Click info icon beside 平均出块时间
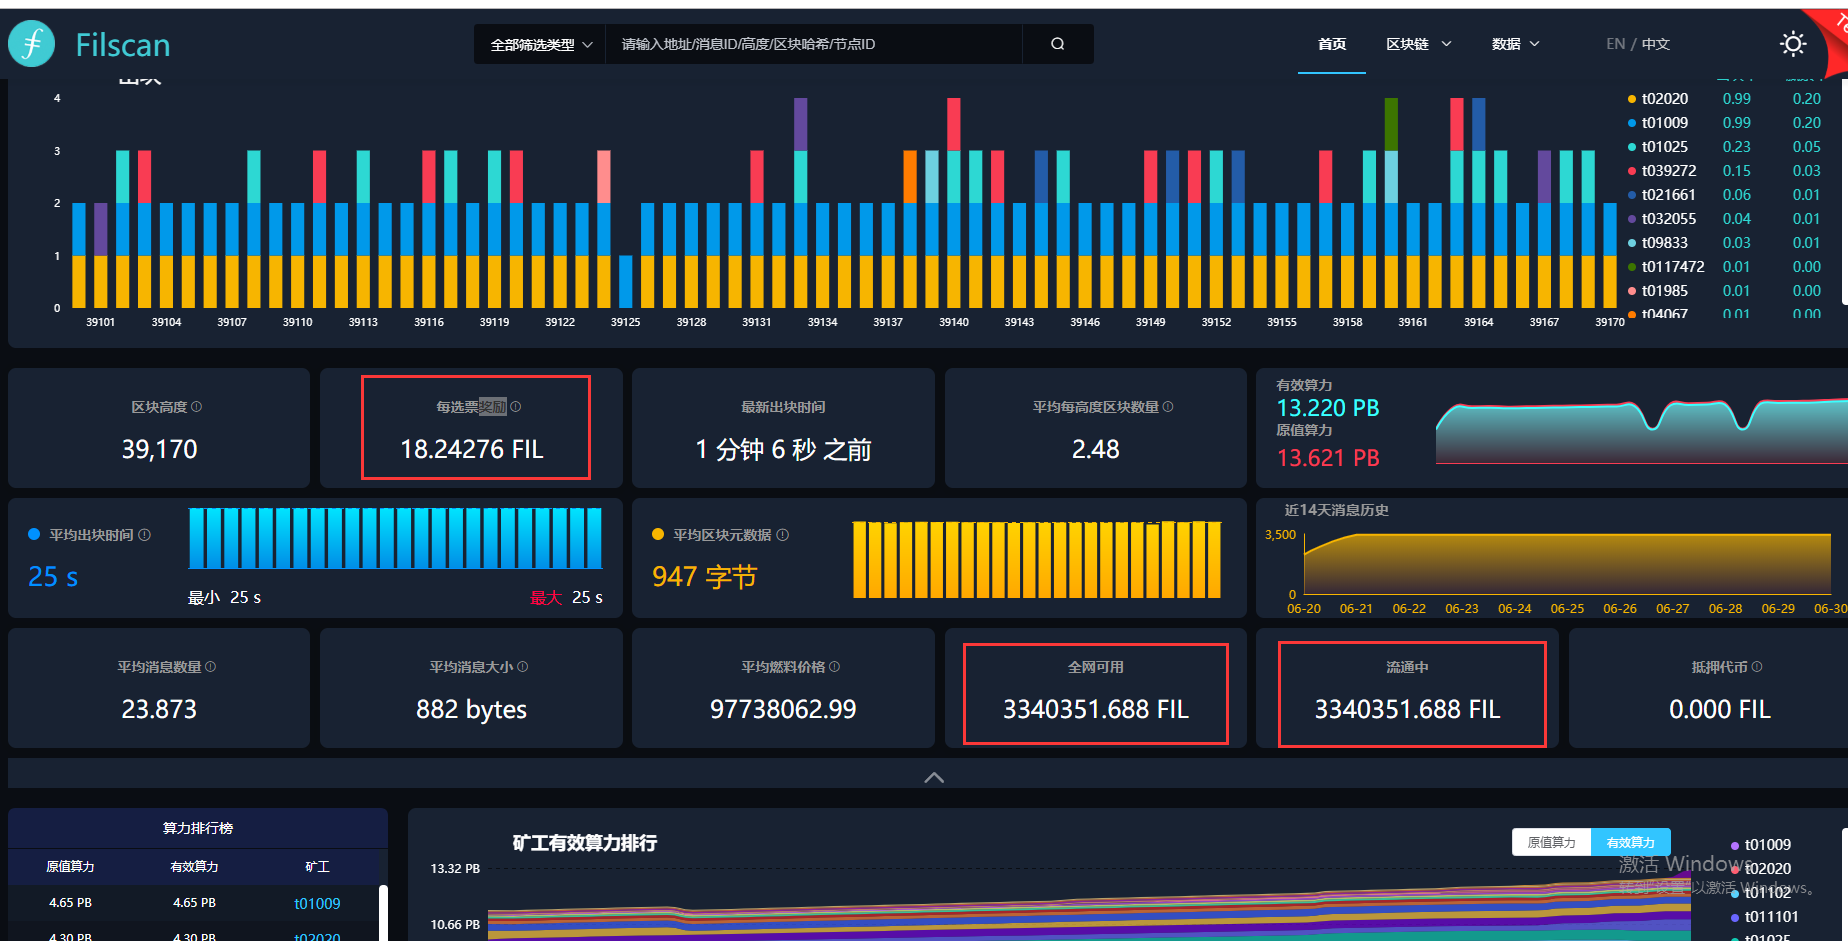The image size is (1848, 941). point(145,535)
